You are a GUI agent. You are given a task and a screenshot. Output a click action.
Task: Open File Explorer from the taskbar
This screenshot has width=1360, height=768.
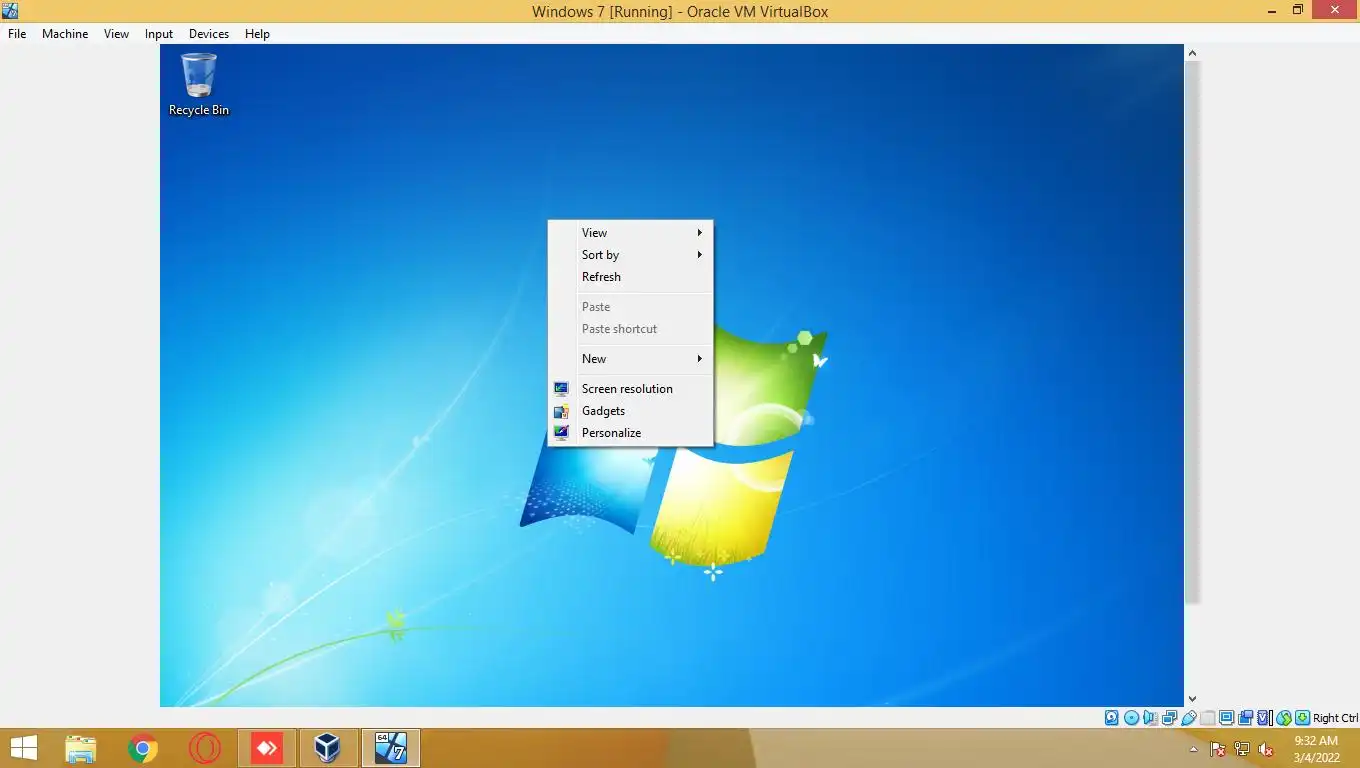point(81,748)
